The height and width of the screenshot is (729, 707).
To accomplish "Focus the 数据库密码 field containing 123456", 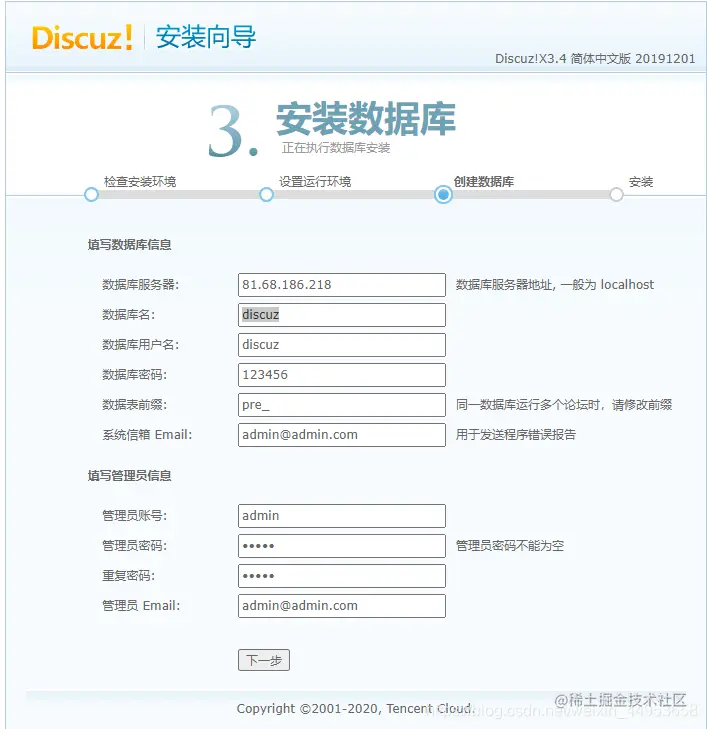I will 342,375.
